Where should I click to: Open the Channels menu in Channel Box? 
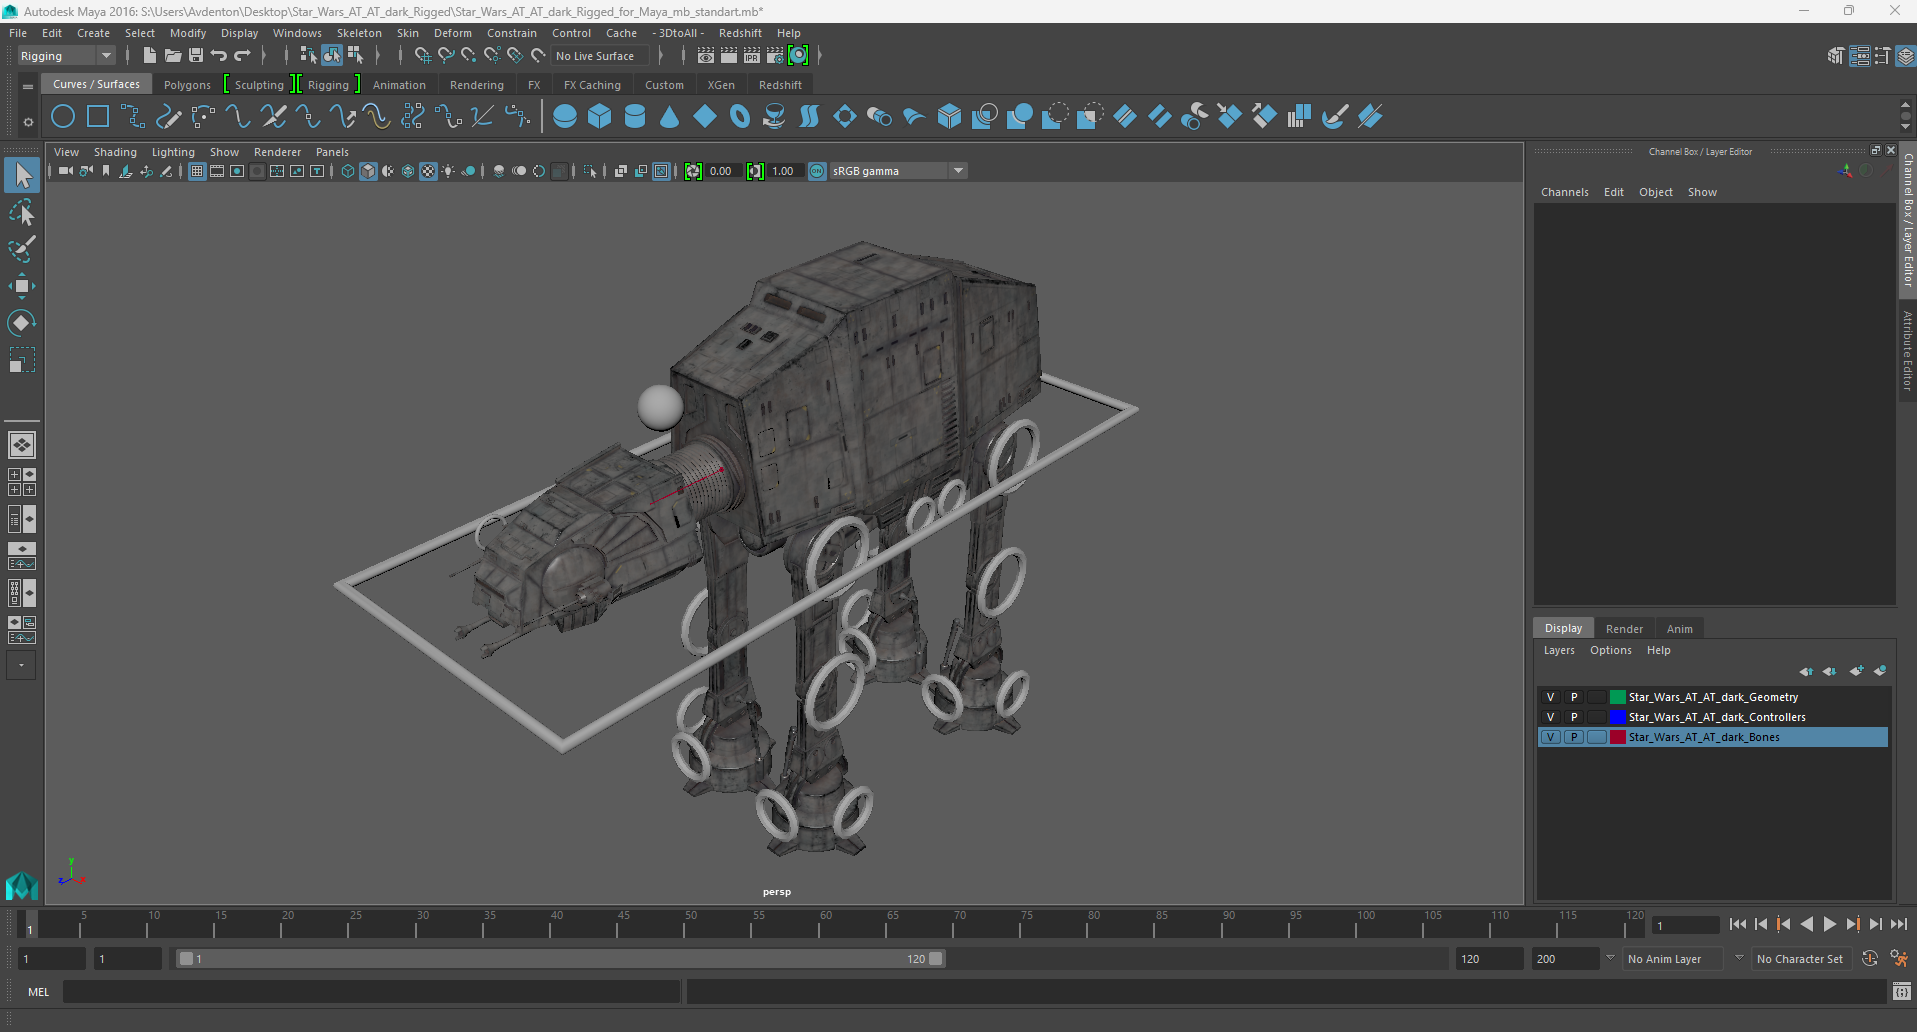point(1565,192)
